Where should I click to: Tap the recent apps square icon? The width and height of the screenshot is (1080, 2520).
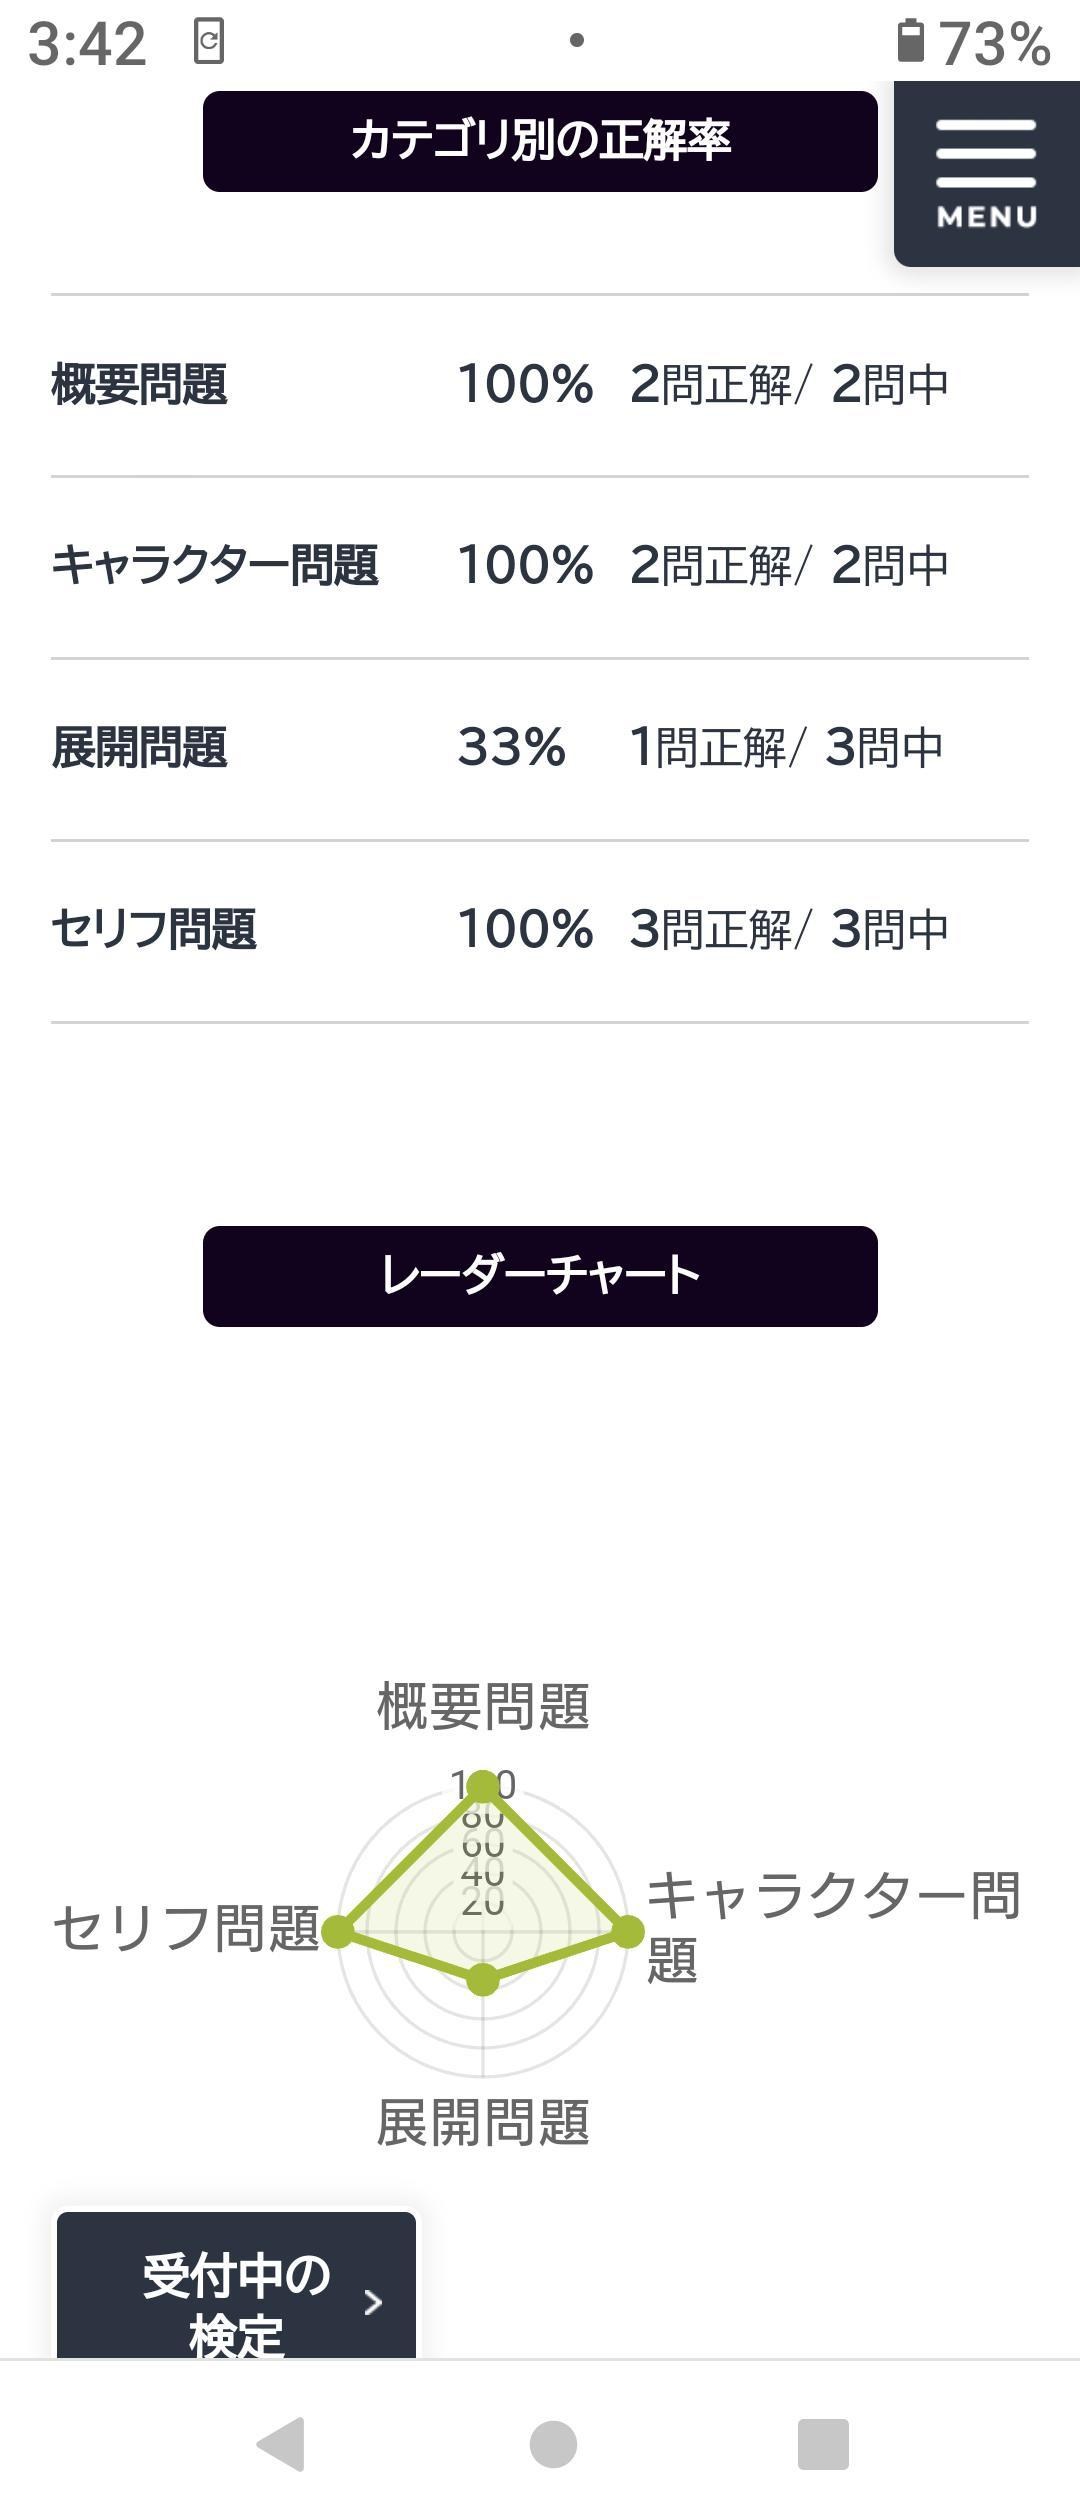click(x=823, y=2444)
